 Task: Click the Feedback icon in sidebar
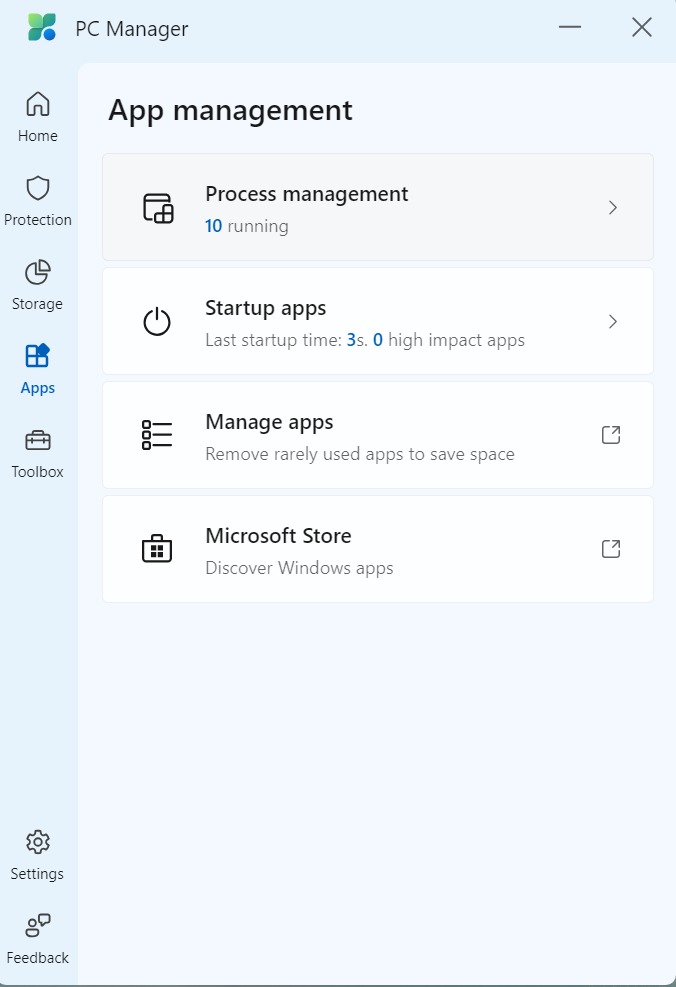(38, 926)
